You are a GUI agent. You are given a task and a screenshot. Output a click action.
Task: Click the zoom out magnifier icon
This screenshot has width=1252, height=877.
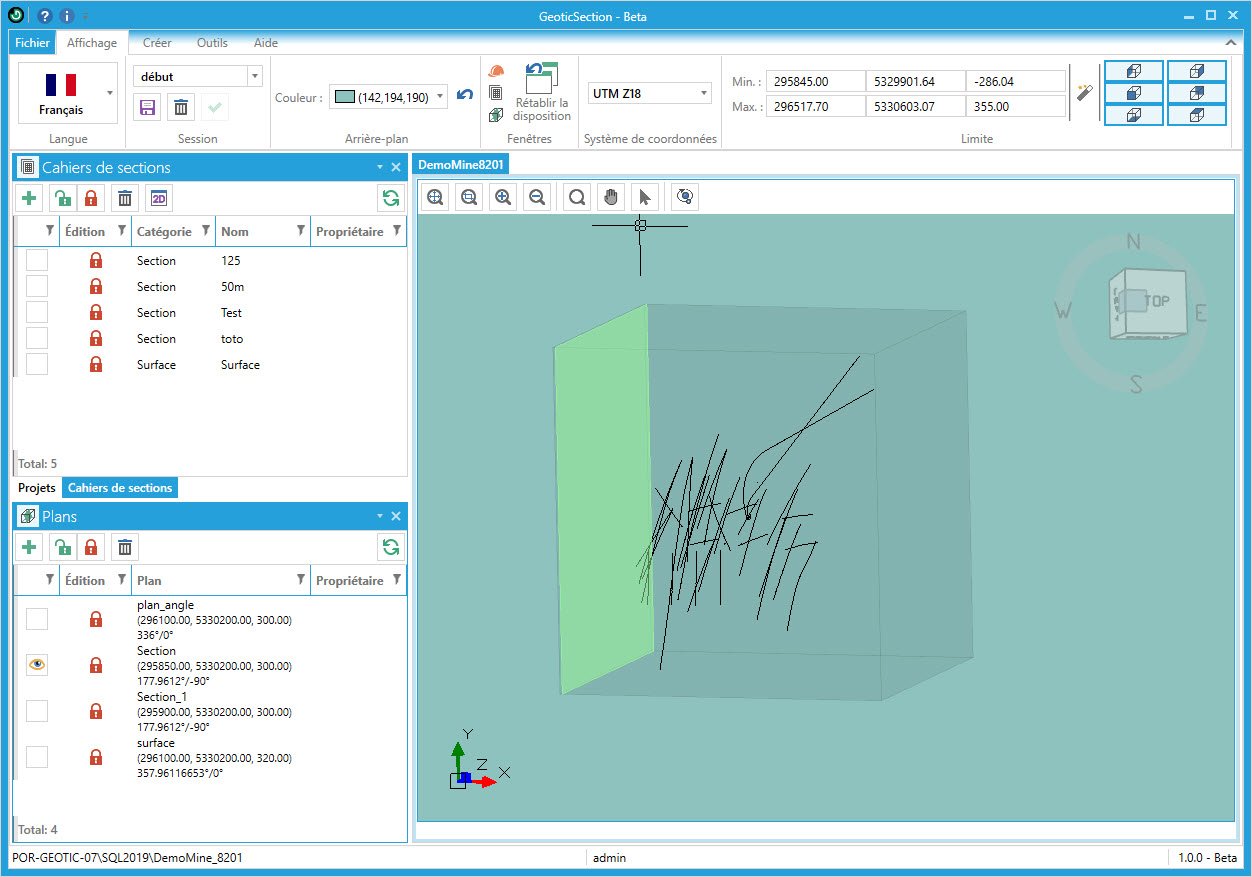click(537, 197)
